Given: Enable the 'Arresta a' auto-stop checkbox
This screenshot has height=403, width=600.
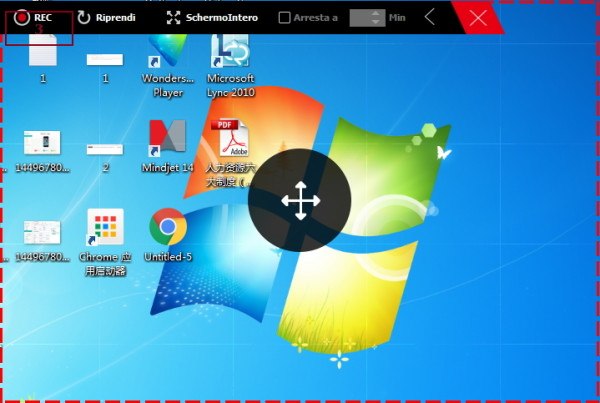Looking at the screenshot, I should [x=285, y=18].
